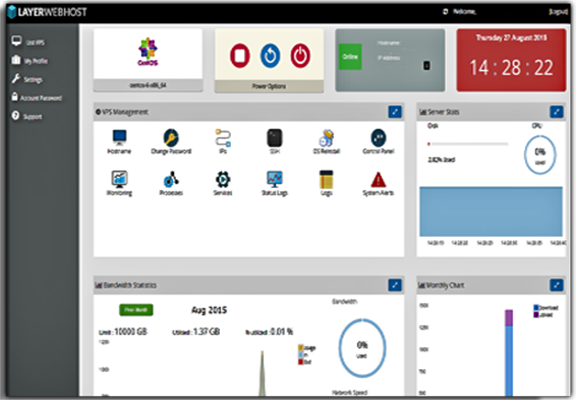This screenshot has width=578, height=400.
Task: Open the Services gear icon
Action: 223,180
